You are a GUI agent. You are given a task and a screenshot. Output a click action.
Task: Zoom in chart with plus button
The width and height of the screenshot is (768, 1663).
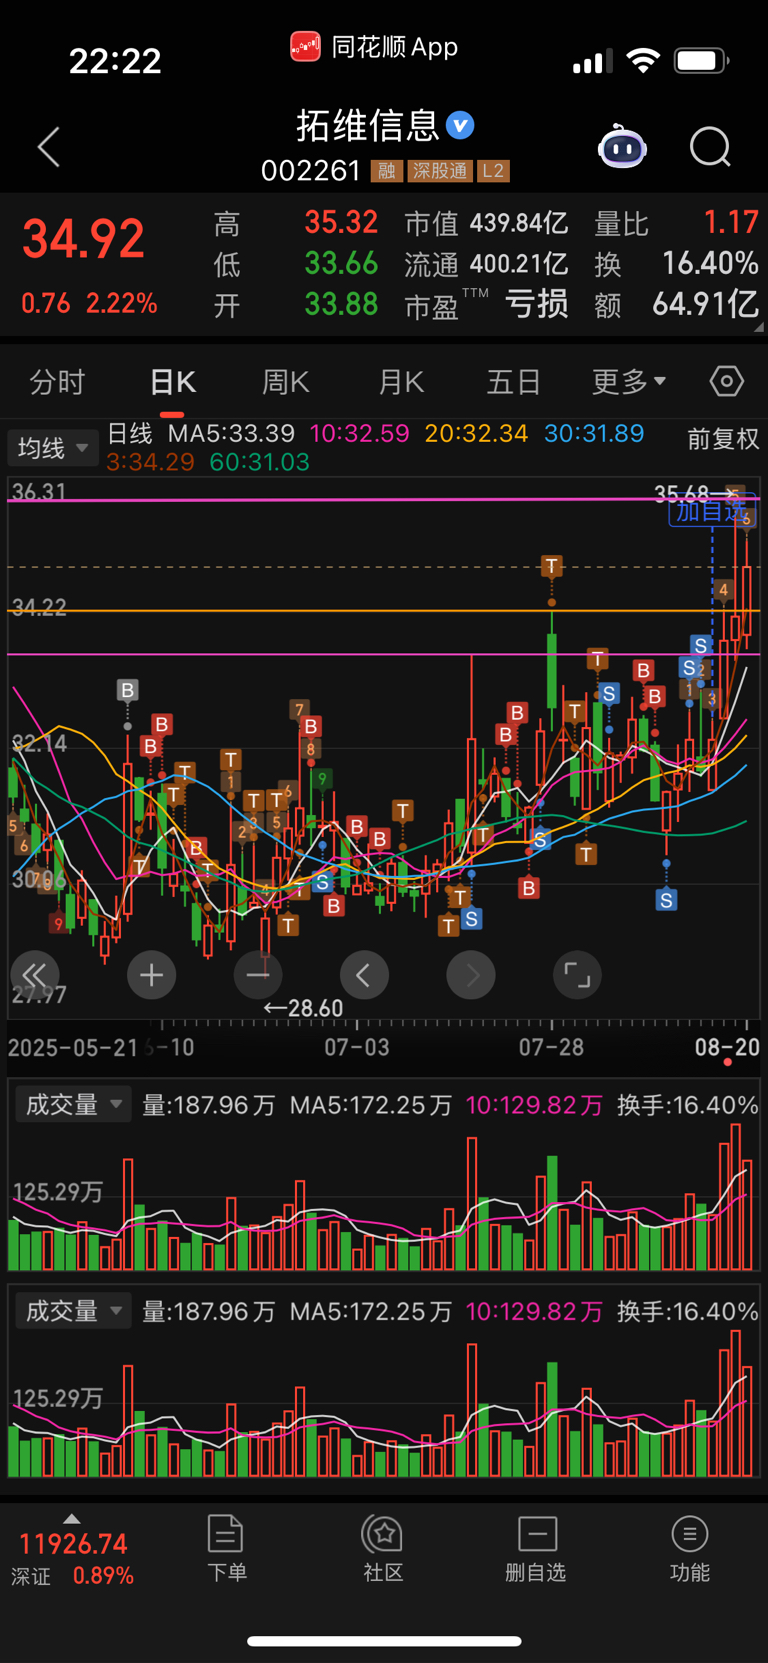pos(151,975)
